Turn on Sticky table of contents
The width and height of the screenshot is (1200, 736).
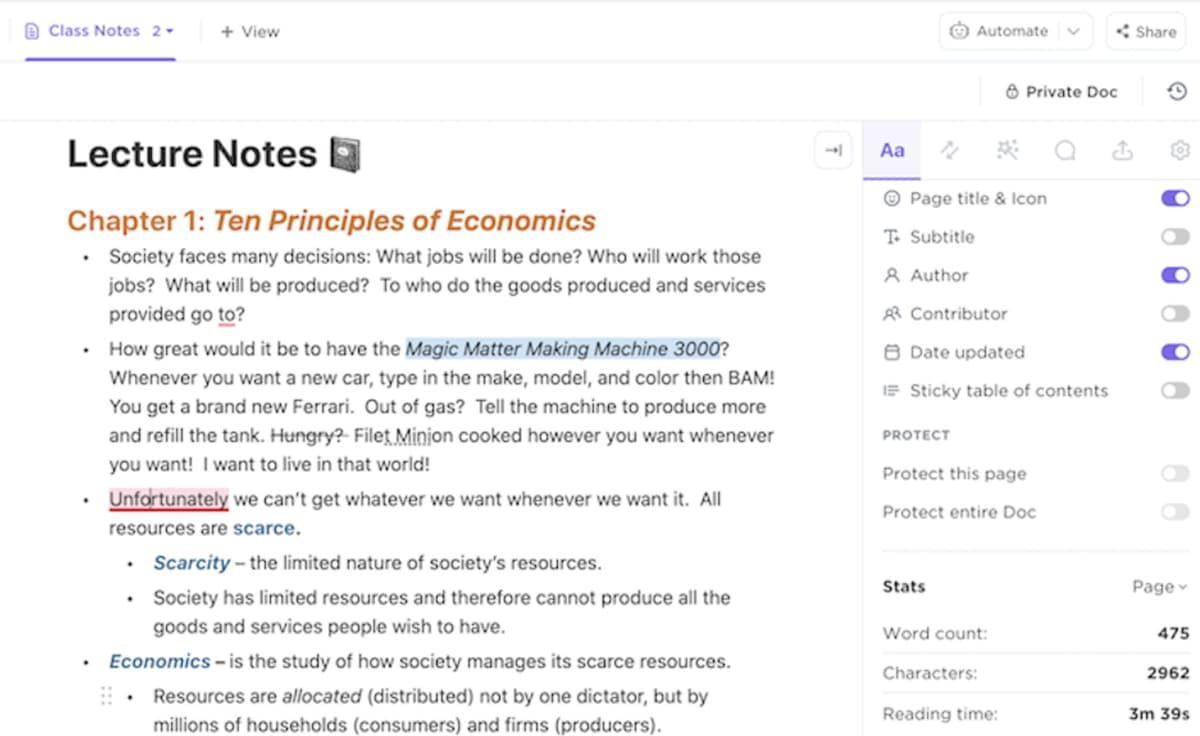tap(1175, 391)
